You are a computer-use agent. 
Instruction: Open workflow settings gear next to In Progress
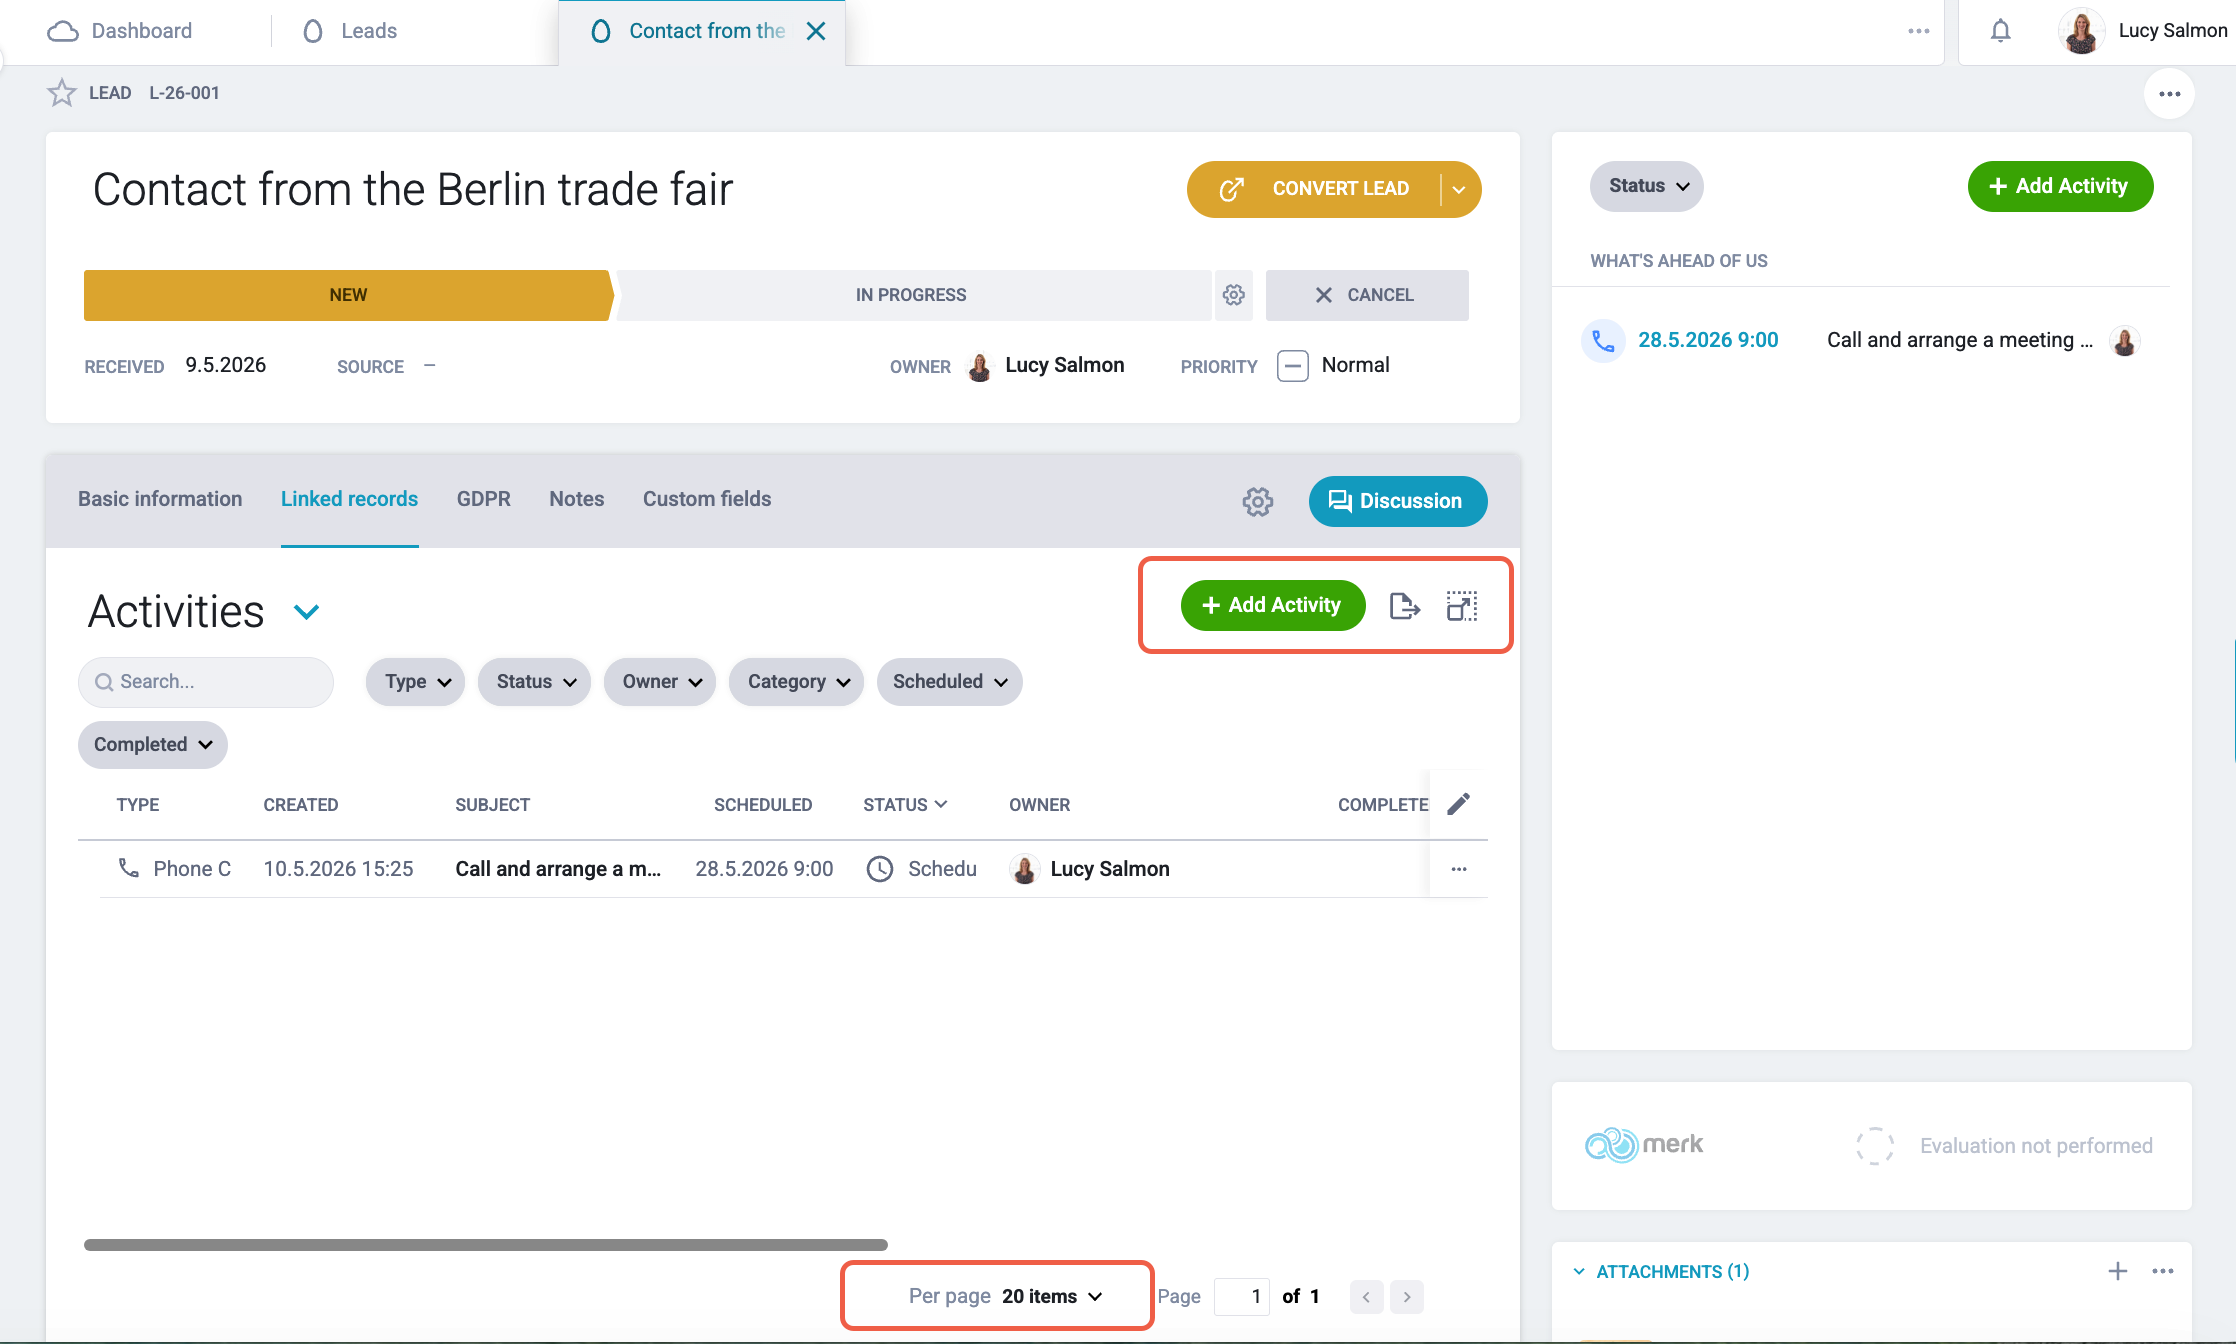1234,295
